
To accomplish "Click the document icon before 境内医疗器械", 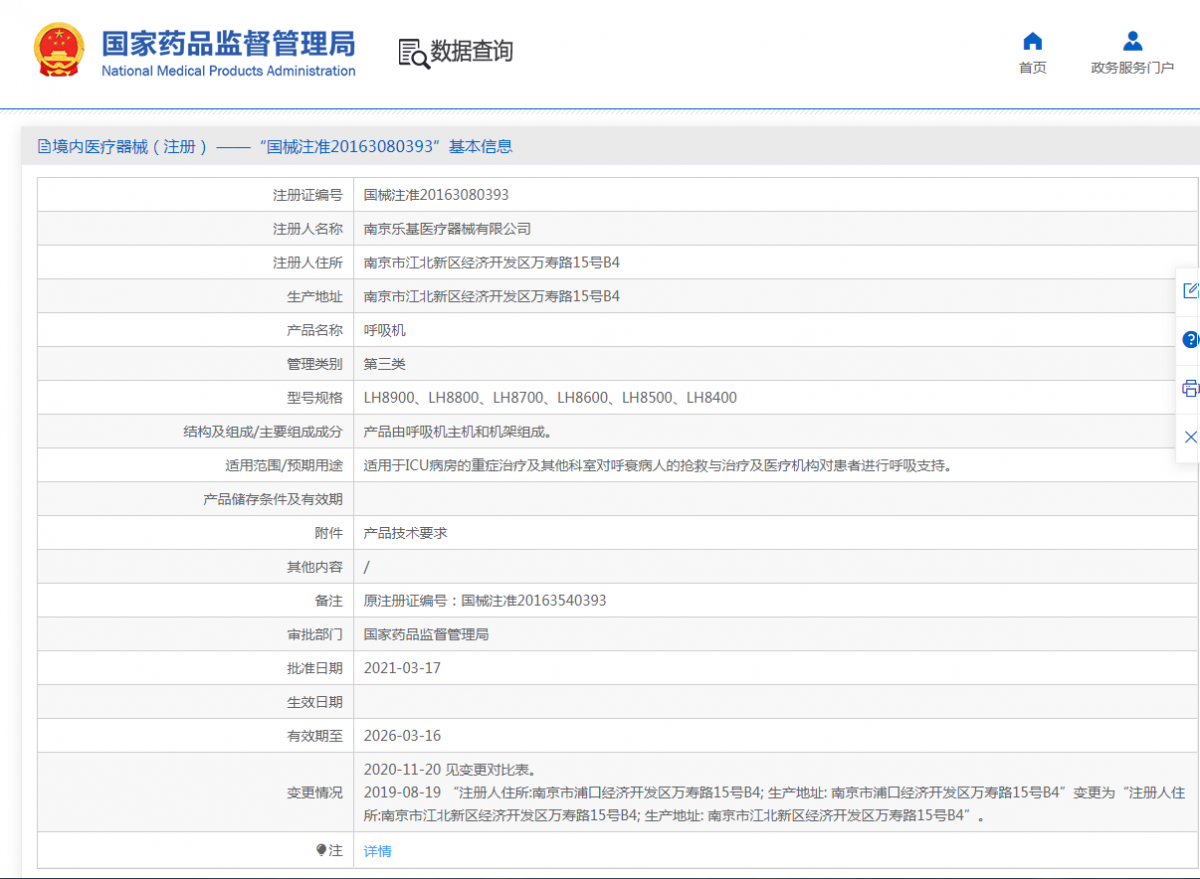I will click(x=43, y=146).
